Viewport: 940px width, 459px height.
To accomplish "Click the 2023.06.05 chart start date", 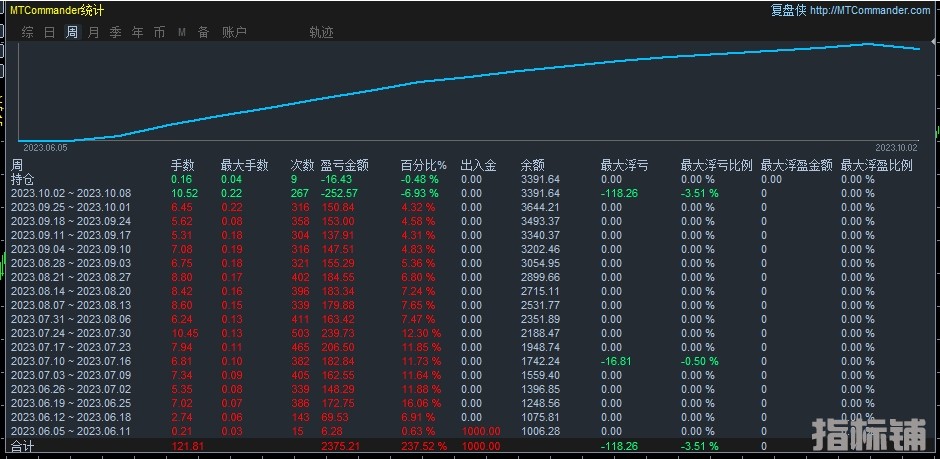I will pos(46,148).
